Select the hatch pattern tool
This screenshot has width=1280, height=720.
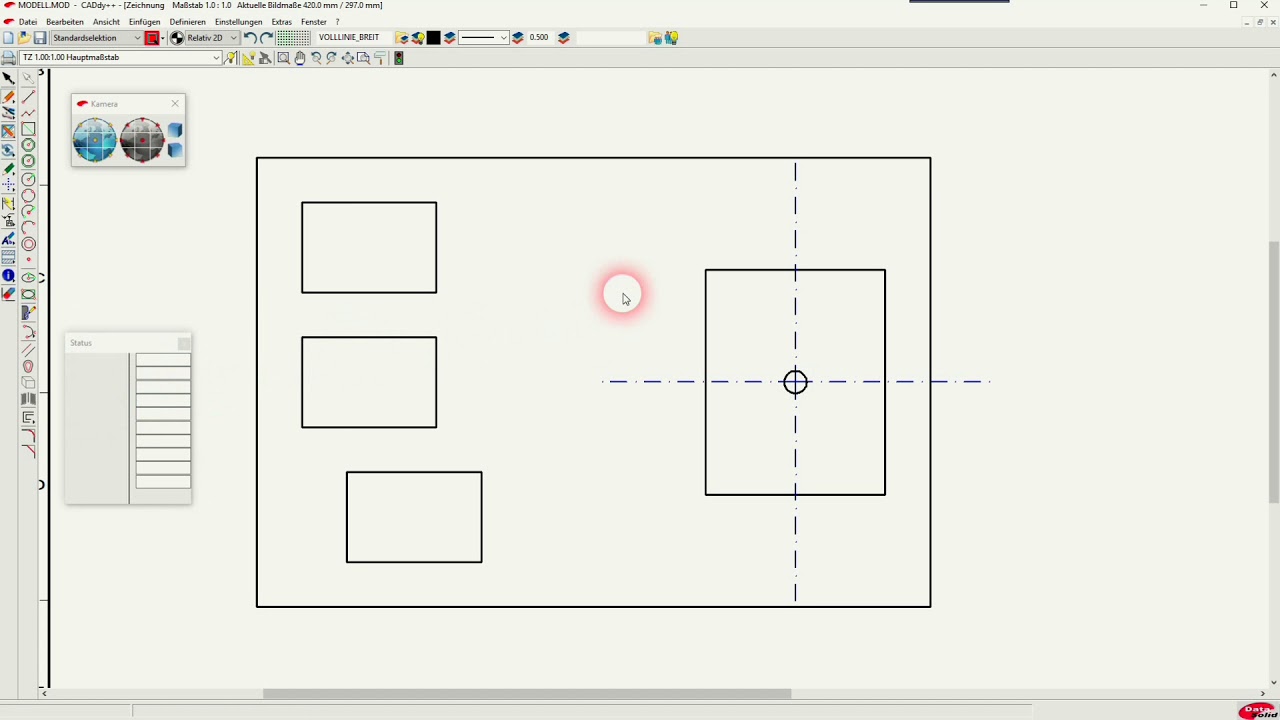tap(8, 257)
